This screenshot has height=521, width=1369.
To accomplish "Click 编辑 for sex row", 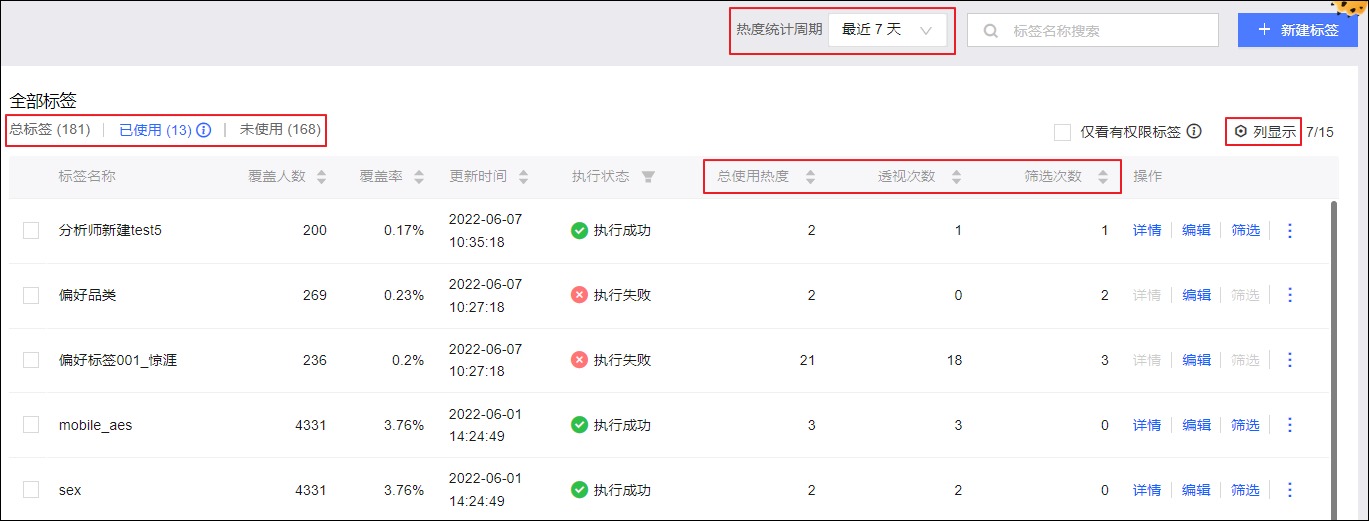I will 1196,490.
